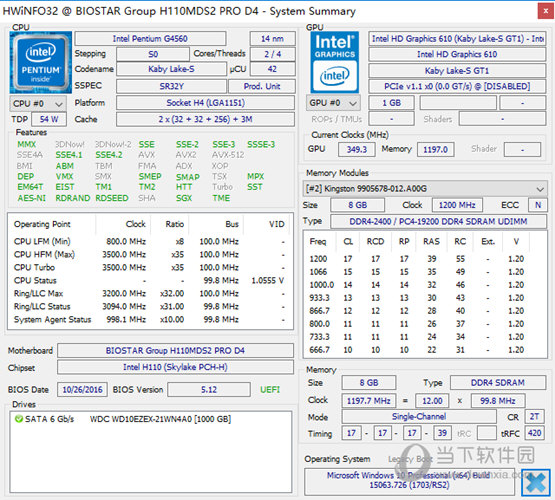555x500 pixels.
Task: Click the Operating System text box
Action: point(409,480)
